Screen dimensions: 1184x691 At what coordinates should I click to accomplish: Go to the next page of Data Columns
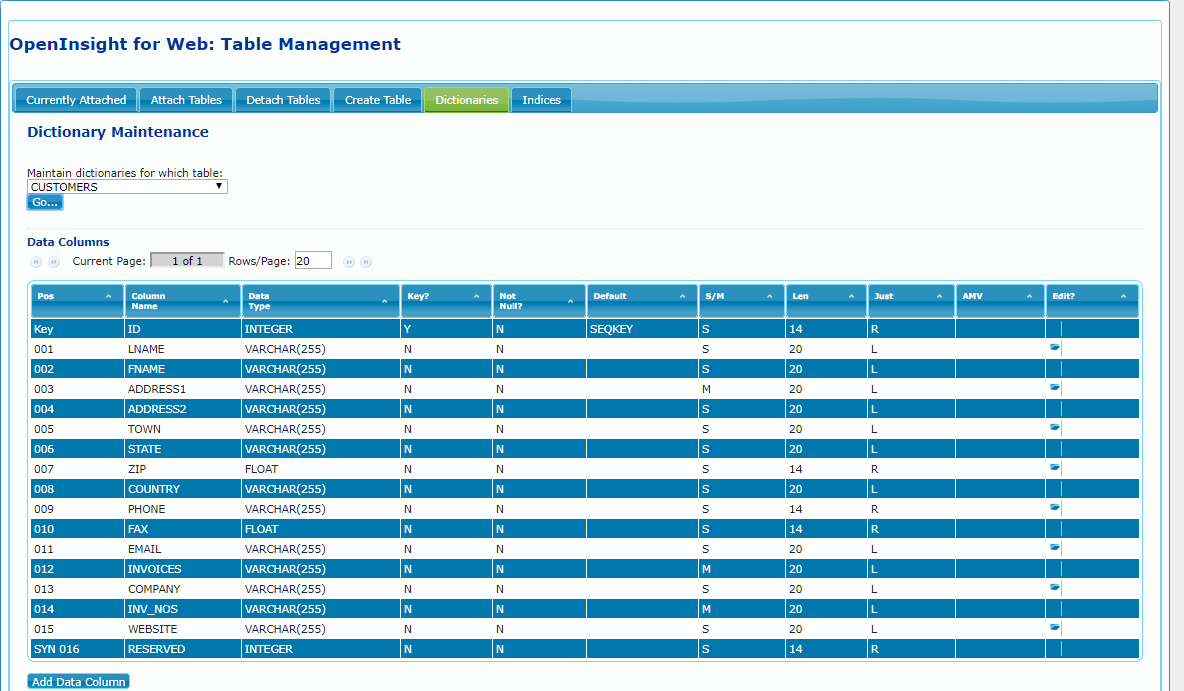click(349, 262)
